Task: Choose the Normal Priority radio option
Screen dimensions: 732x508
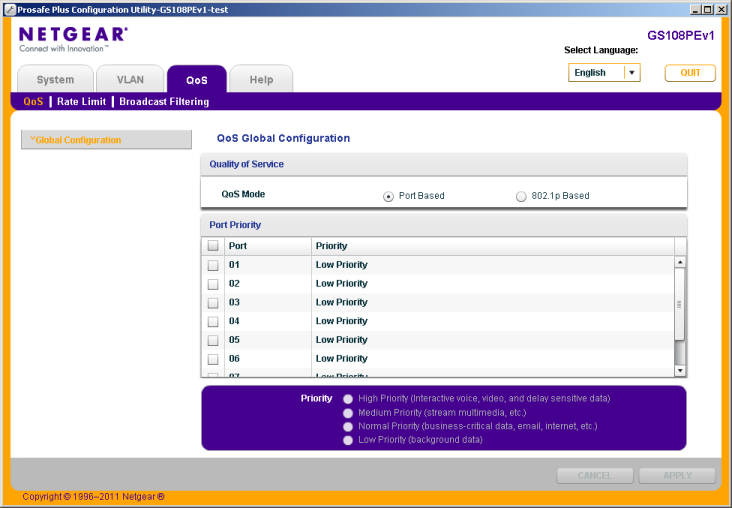Action: 348,427
